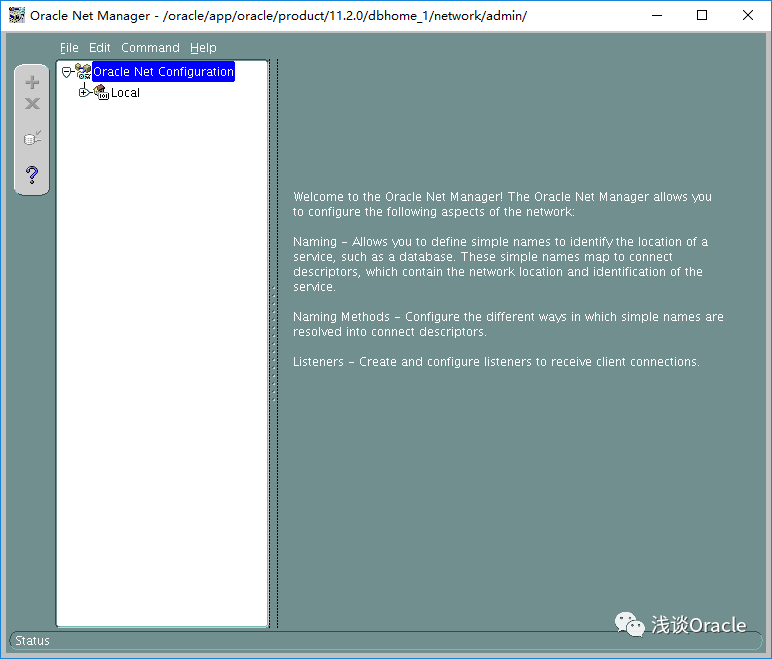Close the Oracle Net Manager window
772x659 pixels.
click(748, 15)
